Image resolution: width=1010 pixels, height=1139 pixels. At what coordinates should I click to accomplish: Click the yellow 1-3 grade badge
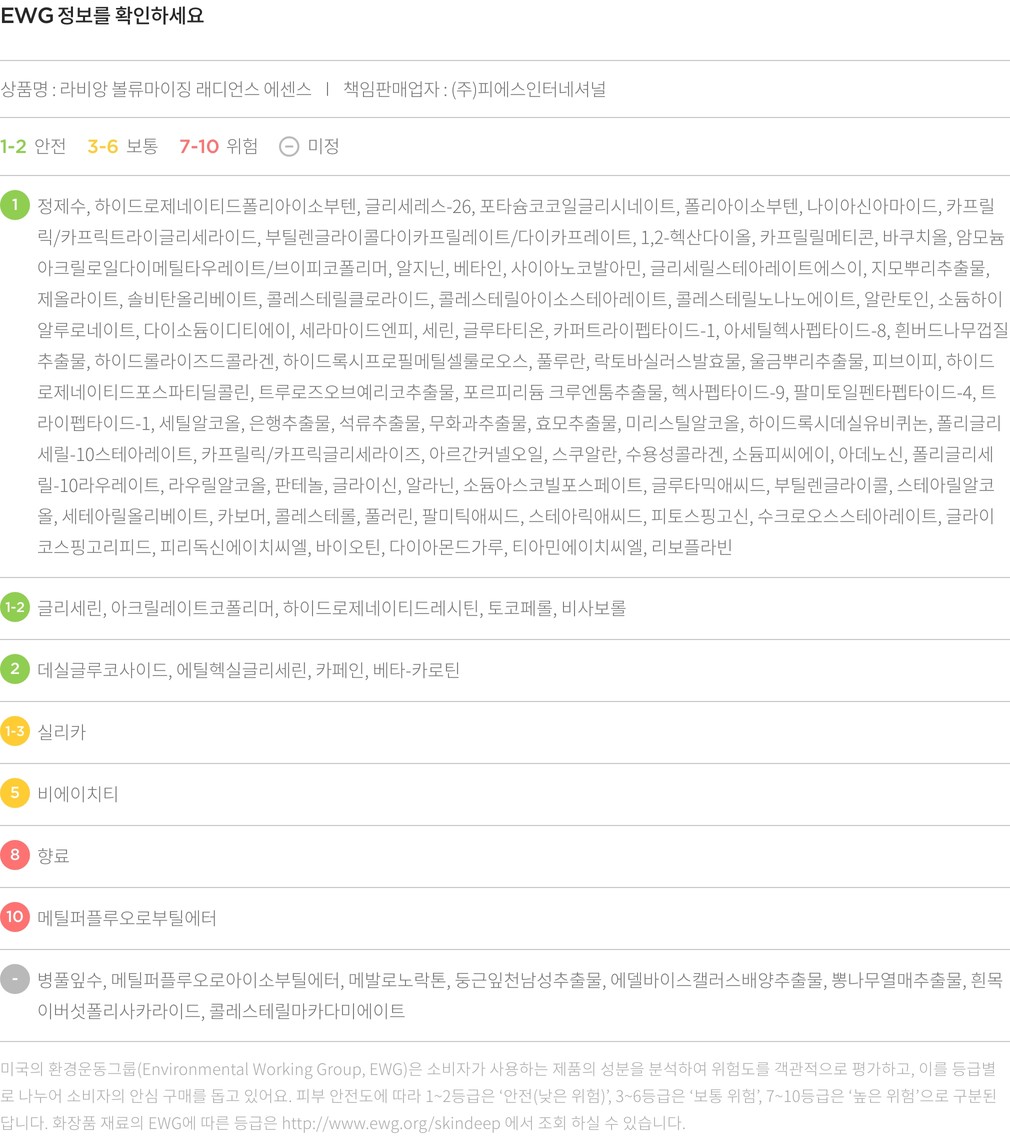[x=15, y=731]
